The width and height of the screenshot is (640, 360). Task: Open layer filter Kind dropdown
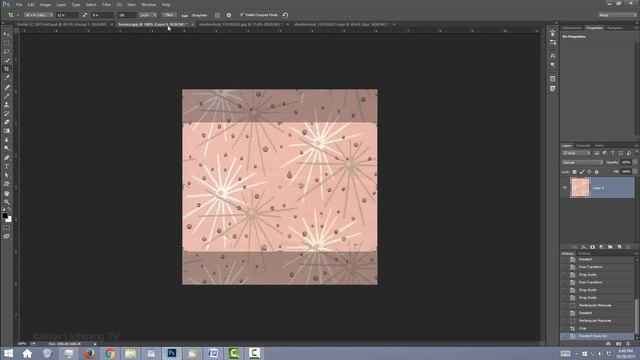click(x=576, y=153)
